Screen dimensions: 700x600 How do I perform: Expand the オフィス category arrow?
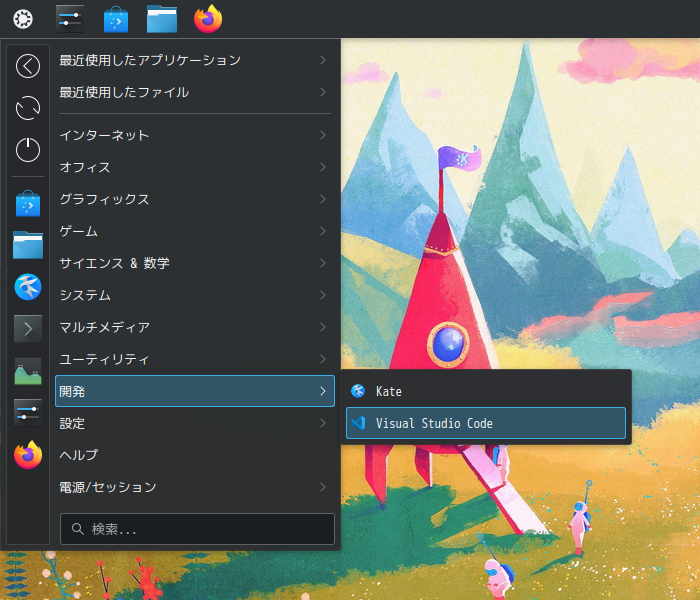point(323,167)
